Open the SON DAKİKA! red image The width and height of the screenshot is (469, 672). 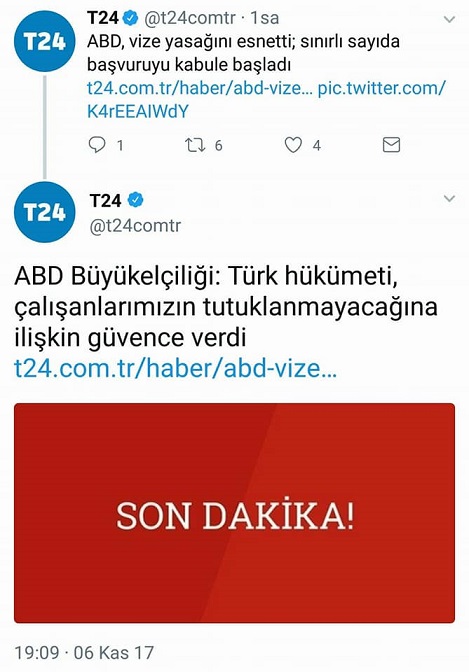coord(234,513)
